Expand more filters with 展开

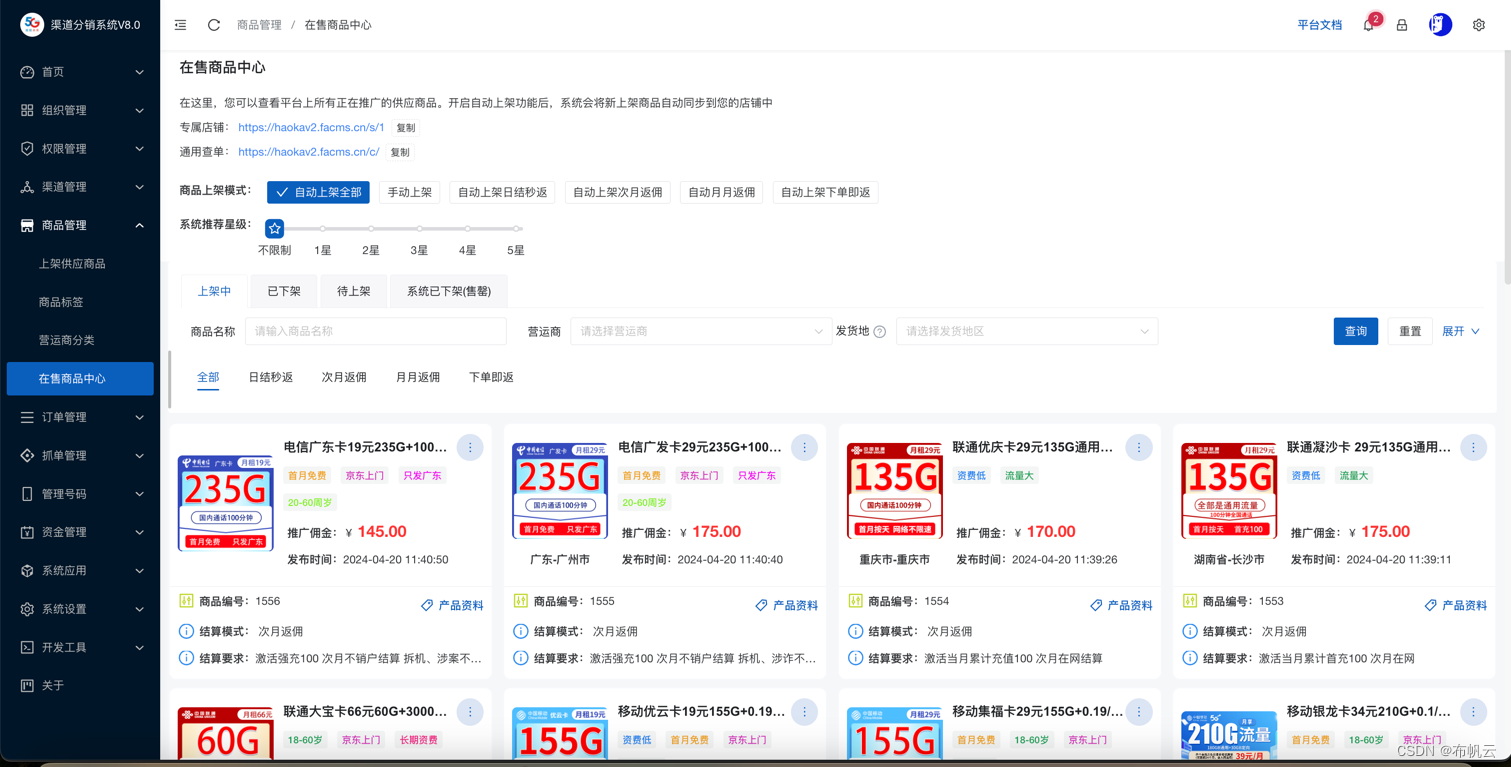[x=1460, y=331]
